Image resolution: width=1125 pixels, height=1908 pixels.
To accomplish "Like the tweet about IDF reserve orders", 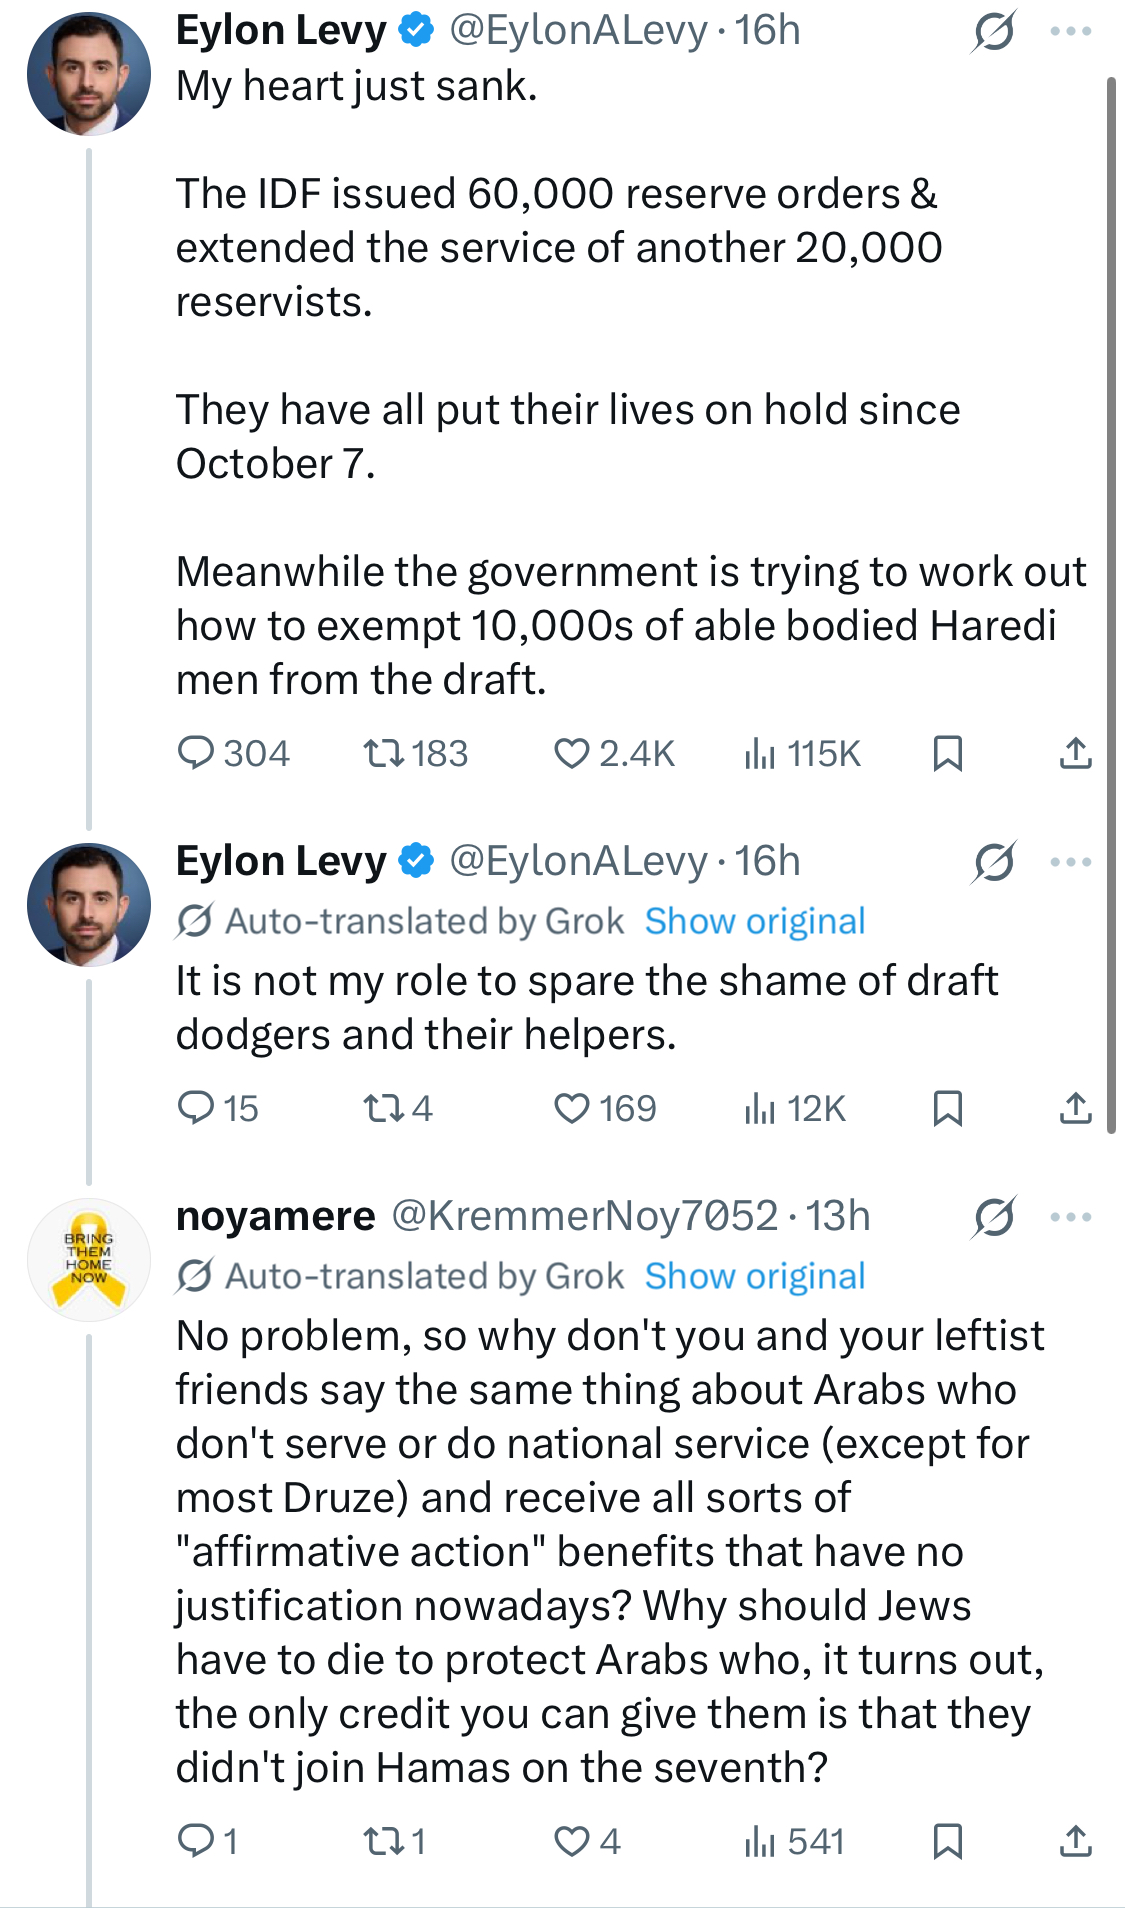I will pyautogui.click(x=572, y=753).
